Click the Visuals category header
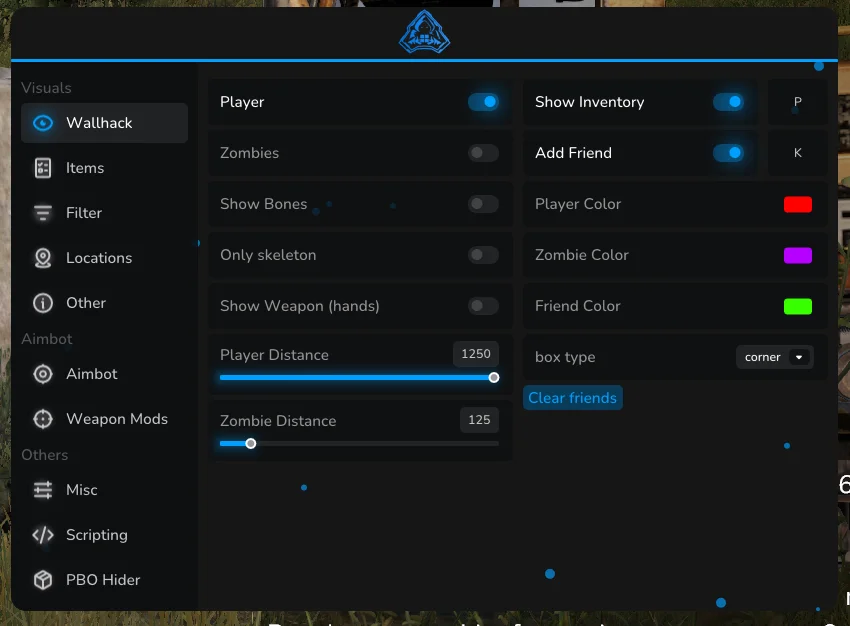Viewport: 850px width, 626px height. 44,87
